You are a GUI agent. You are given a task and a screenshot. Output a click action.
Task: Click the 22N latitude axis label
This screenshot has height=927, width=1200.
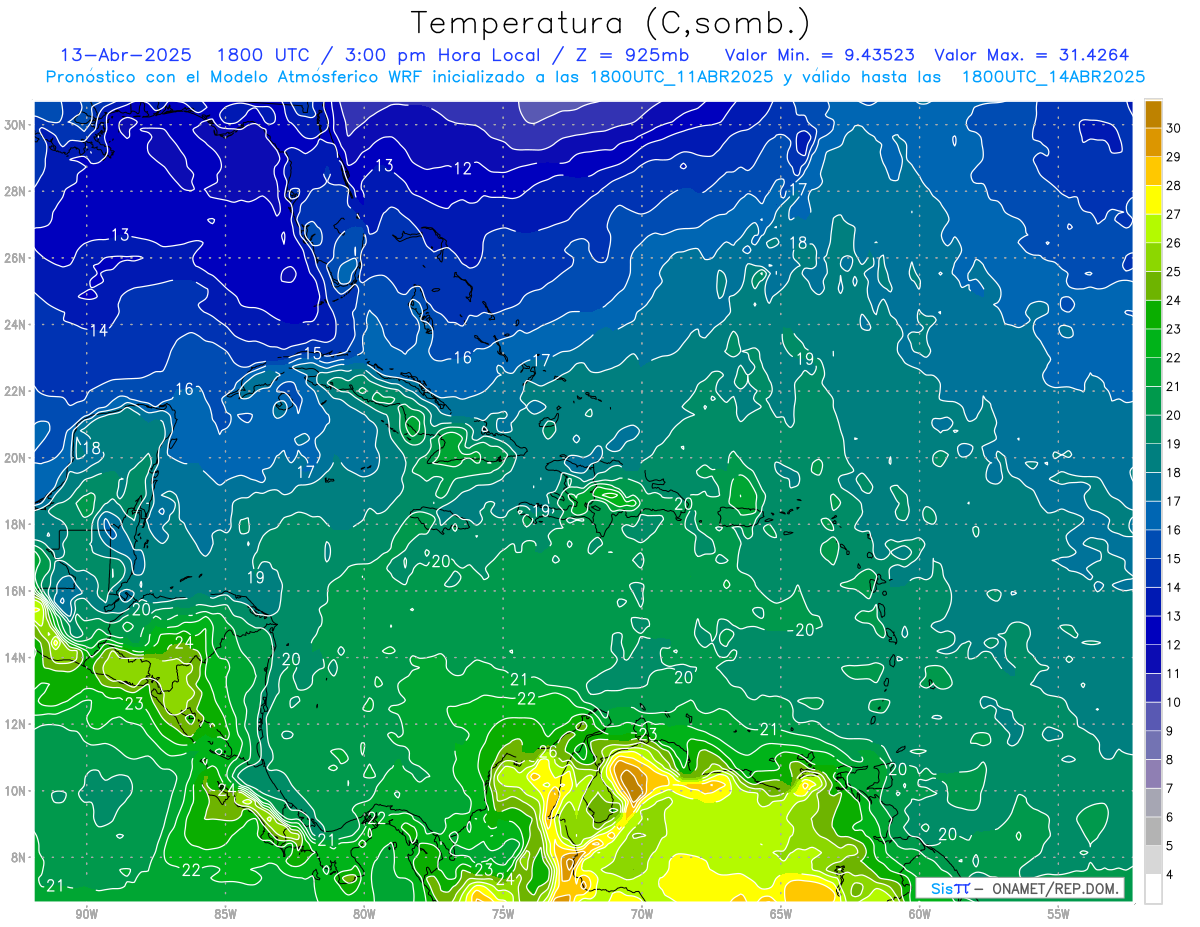coord(14,391)
